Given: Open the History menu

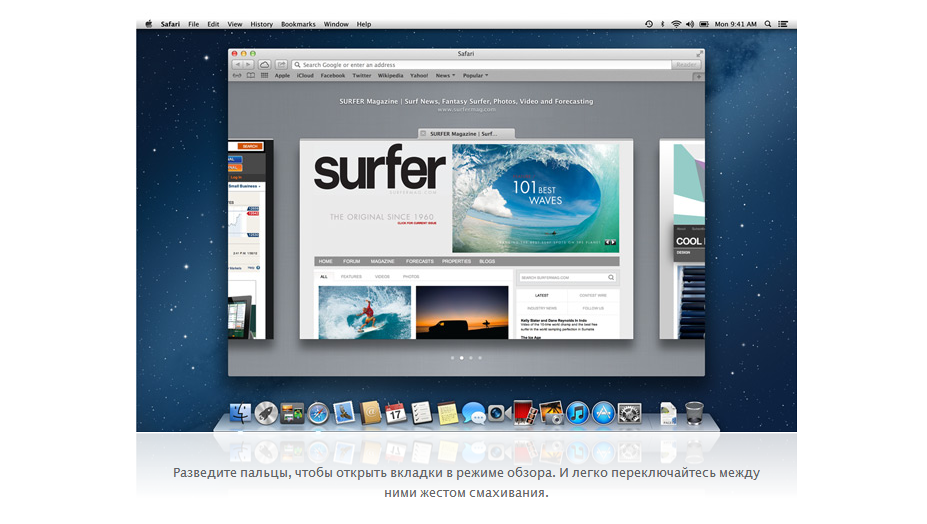Looking at the screenshot, I should point(261,24).
